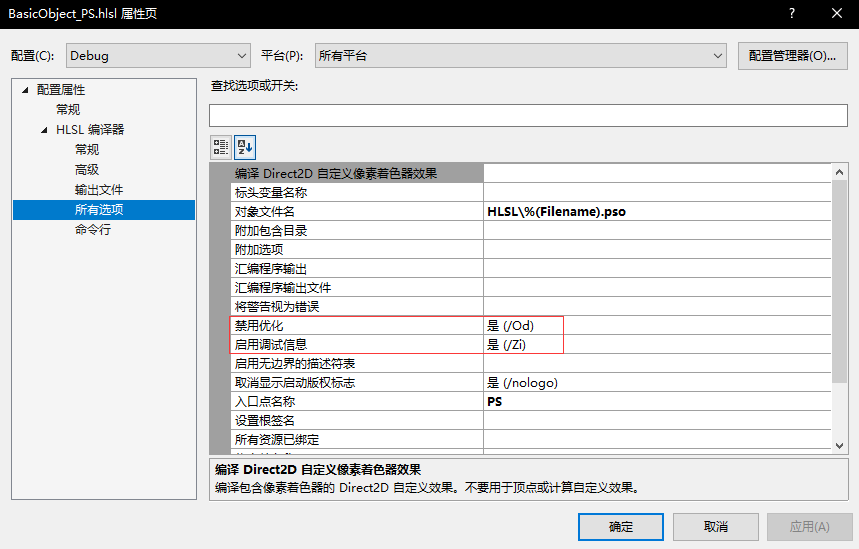The height and width of the screenshot is (549, 859).
Task: Cancel the dialog with 取消
Action: 715,527
